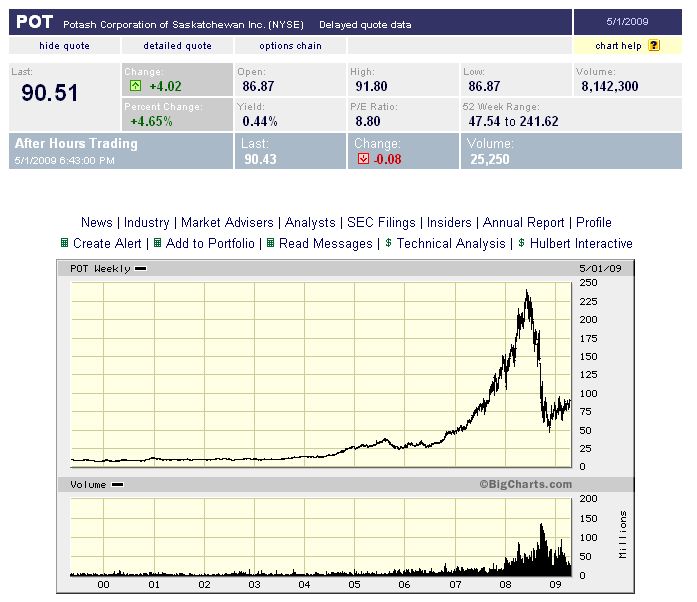The width and height of the screenshot is (697, 602).
Task: Click the percent change +4.65%
Action: click(151, 121)
